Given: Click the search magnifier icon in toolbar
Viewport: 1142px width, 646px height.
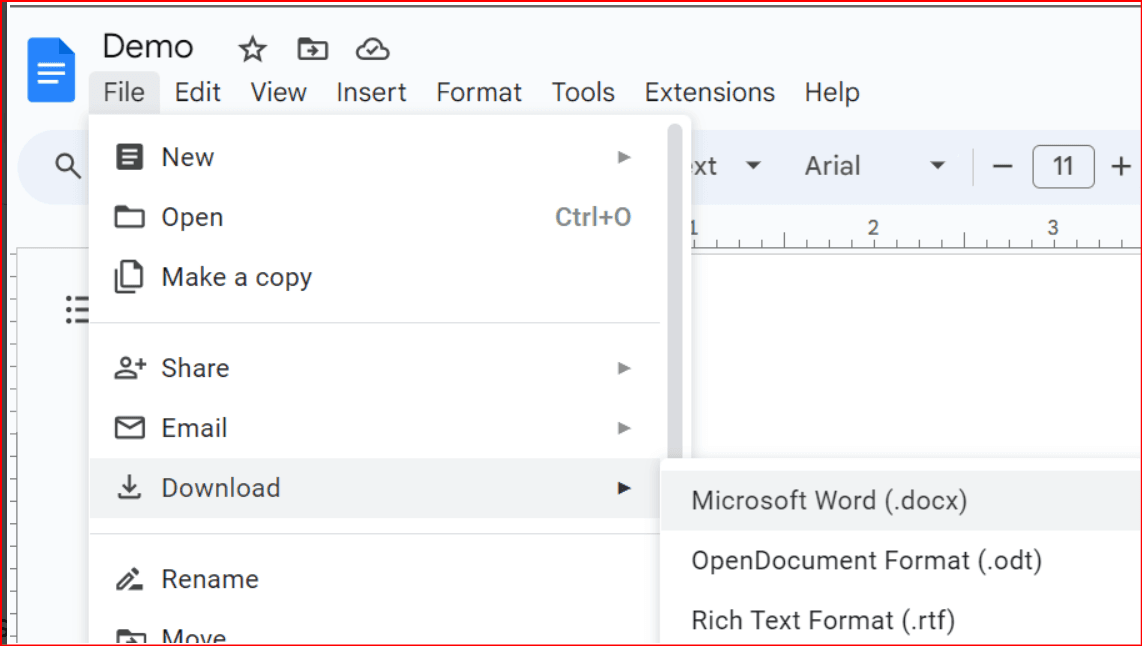Looking at the screenshot, I should click(x=67, y=166).
